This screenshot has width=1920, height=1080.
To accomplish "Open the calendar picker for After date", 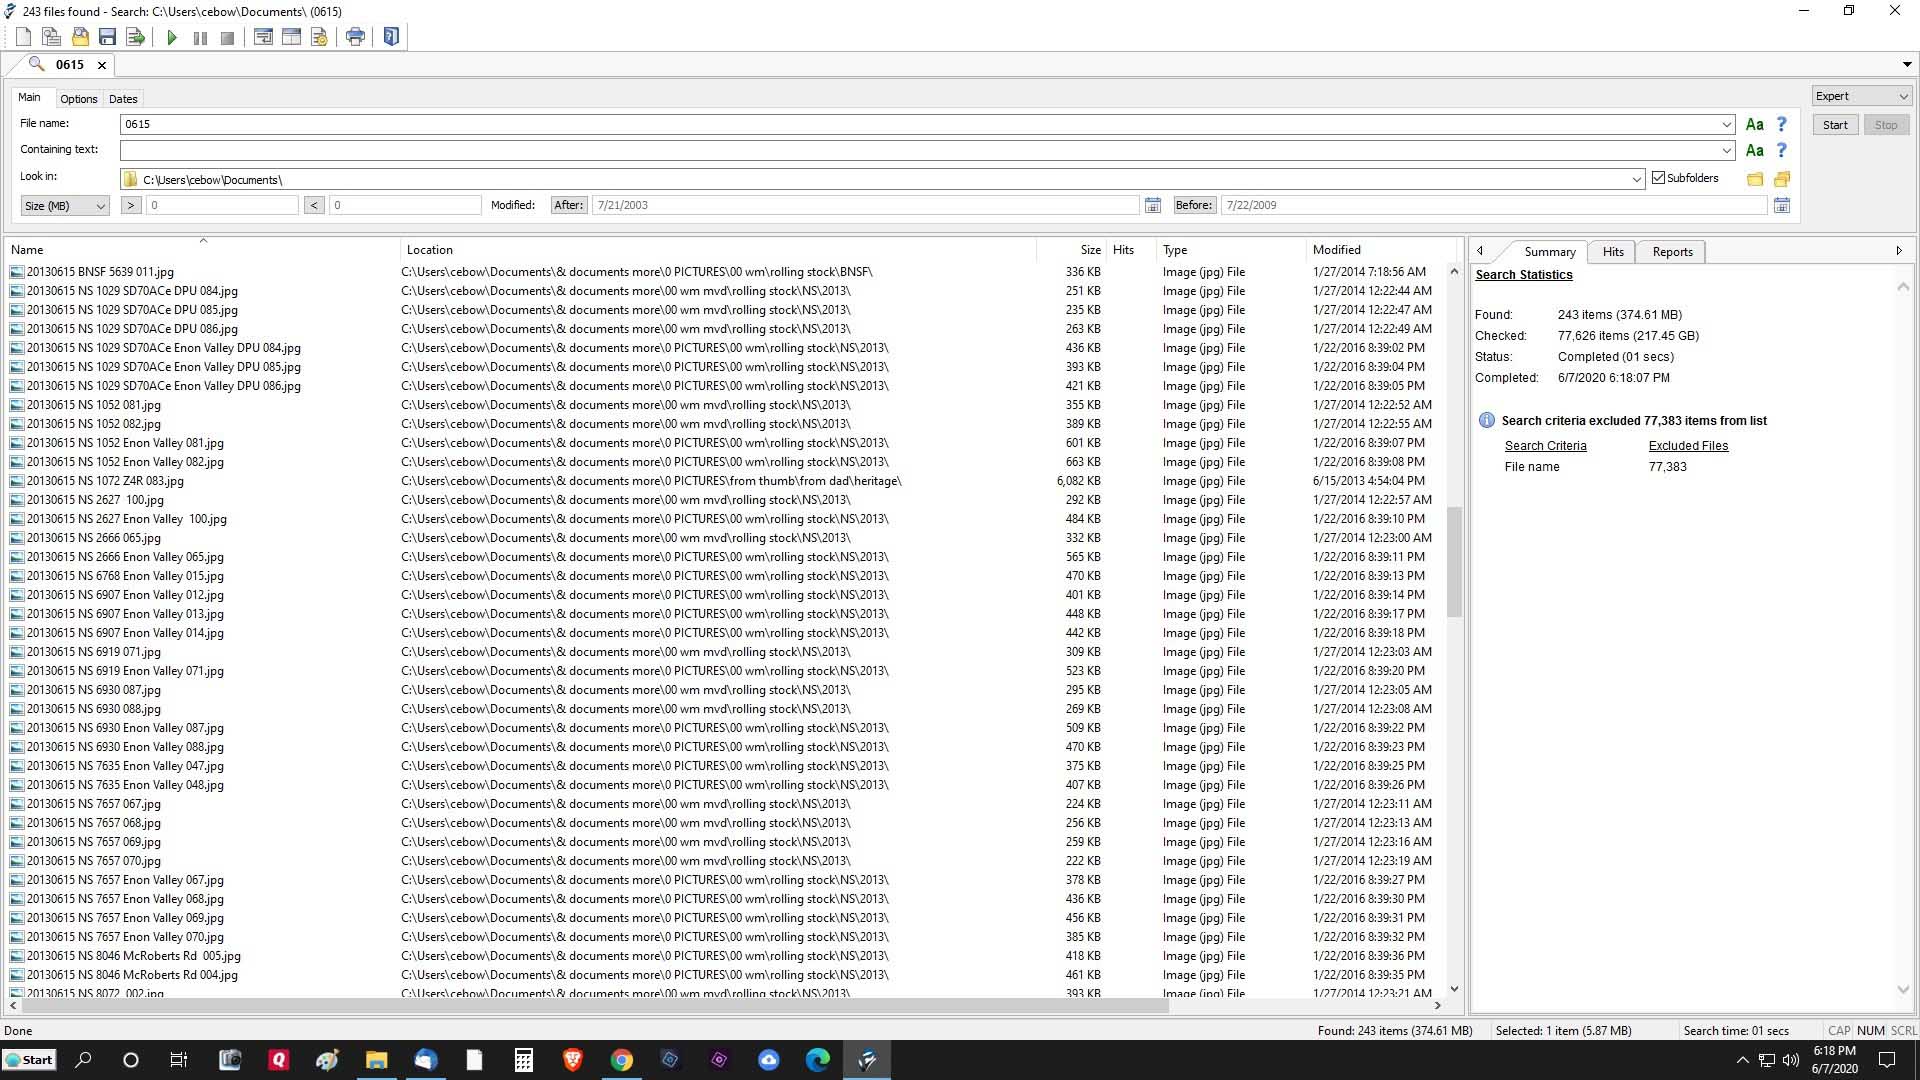I will [x=1153, y=205].
